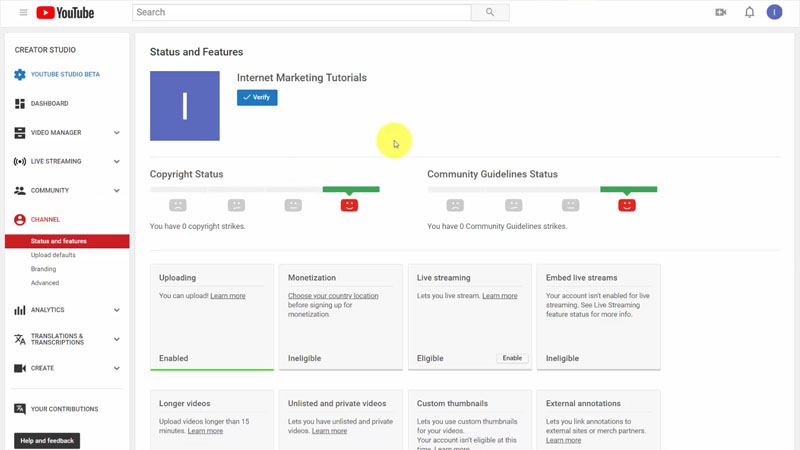Click the red copyright status smiley face
This screenshot has width=800, height=450.
tap(349, 205)
